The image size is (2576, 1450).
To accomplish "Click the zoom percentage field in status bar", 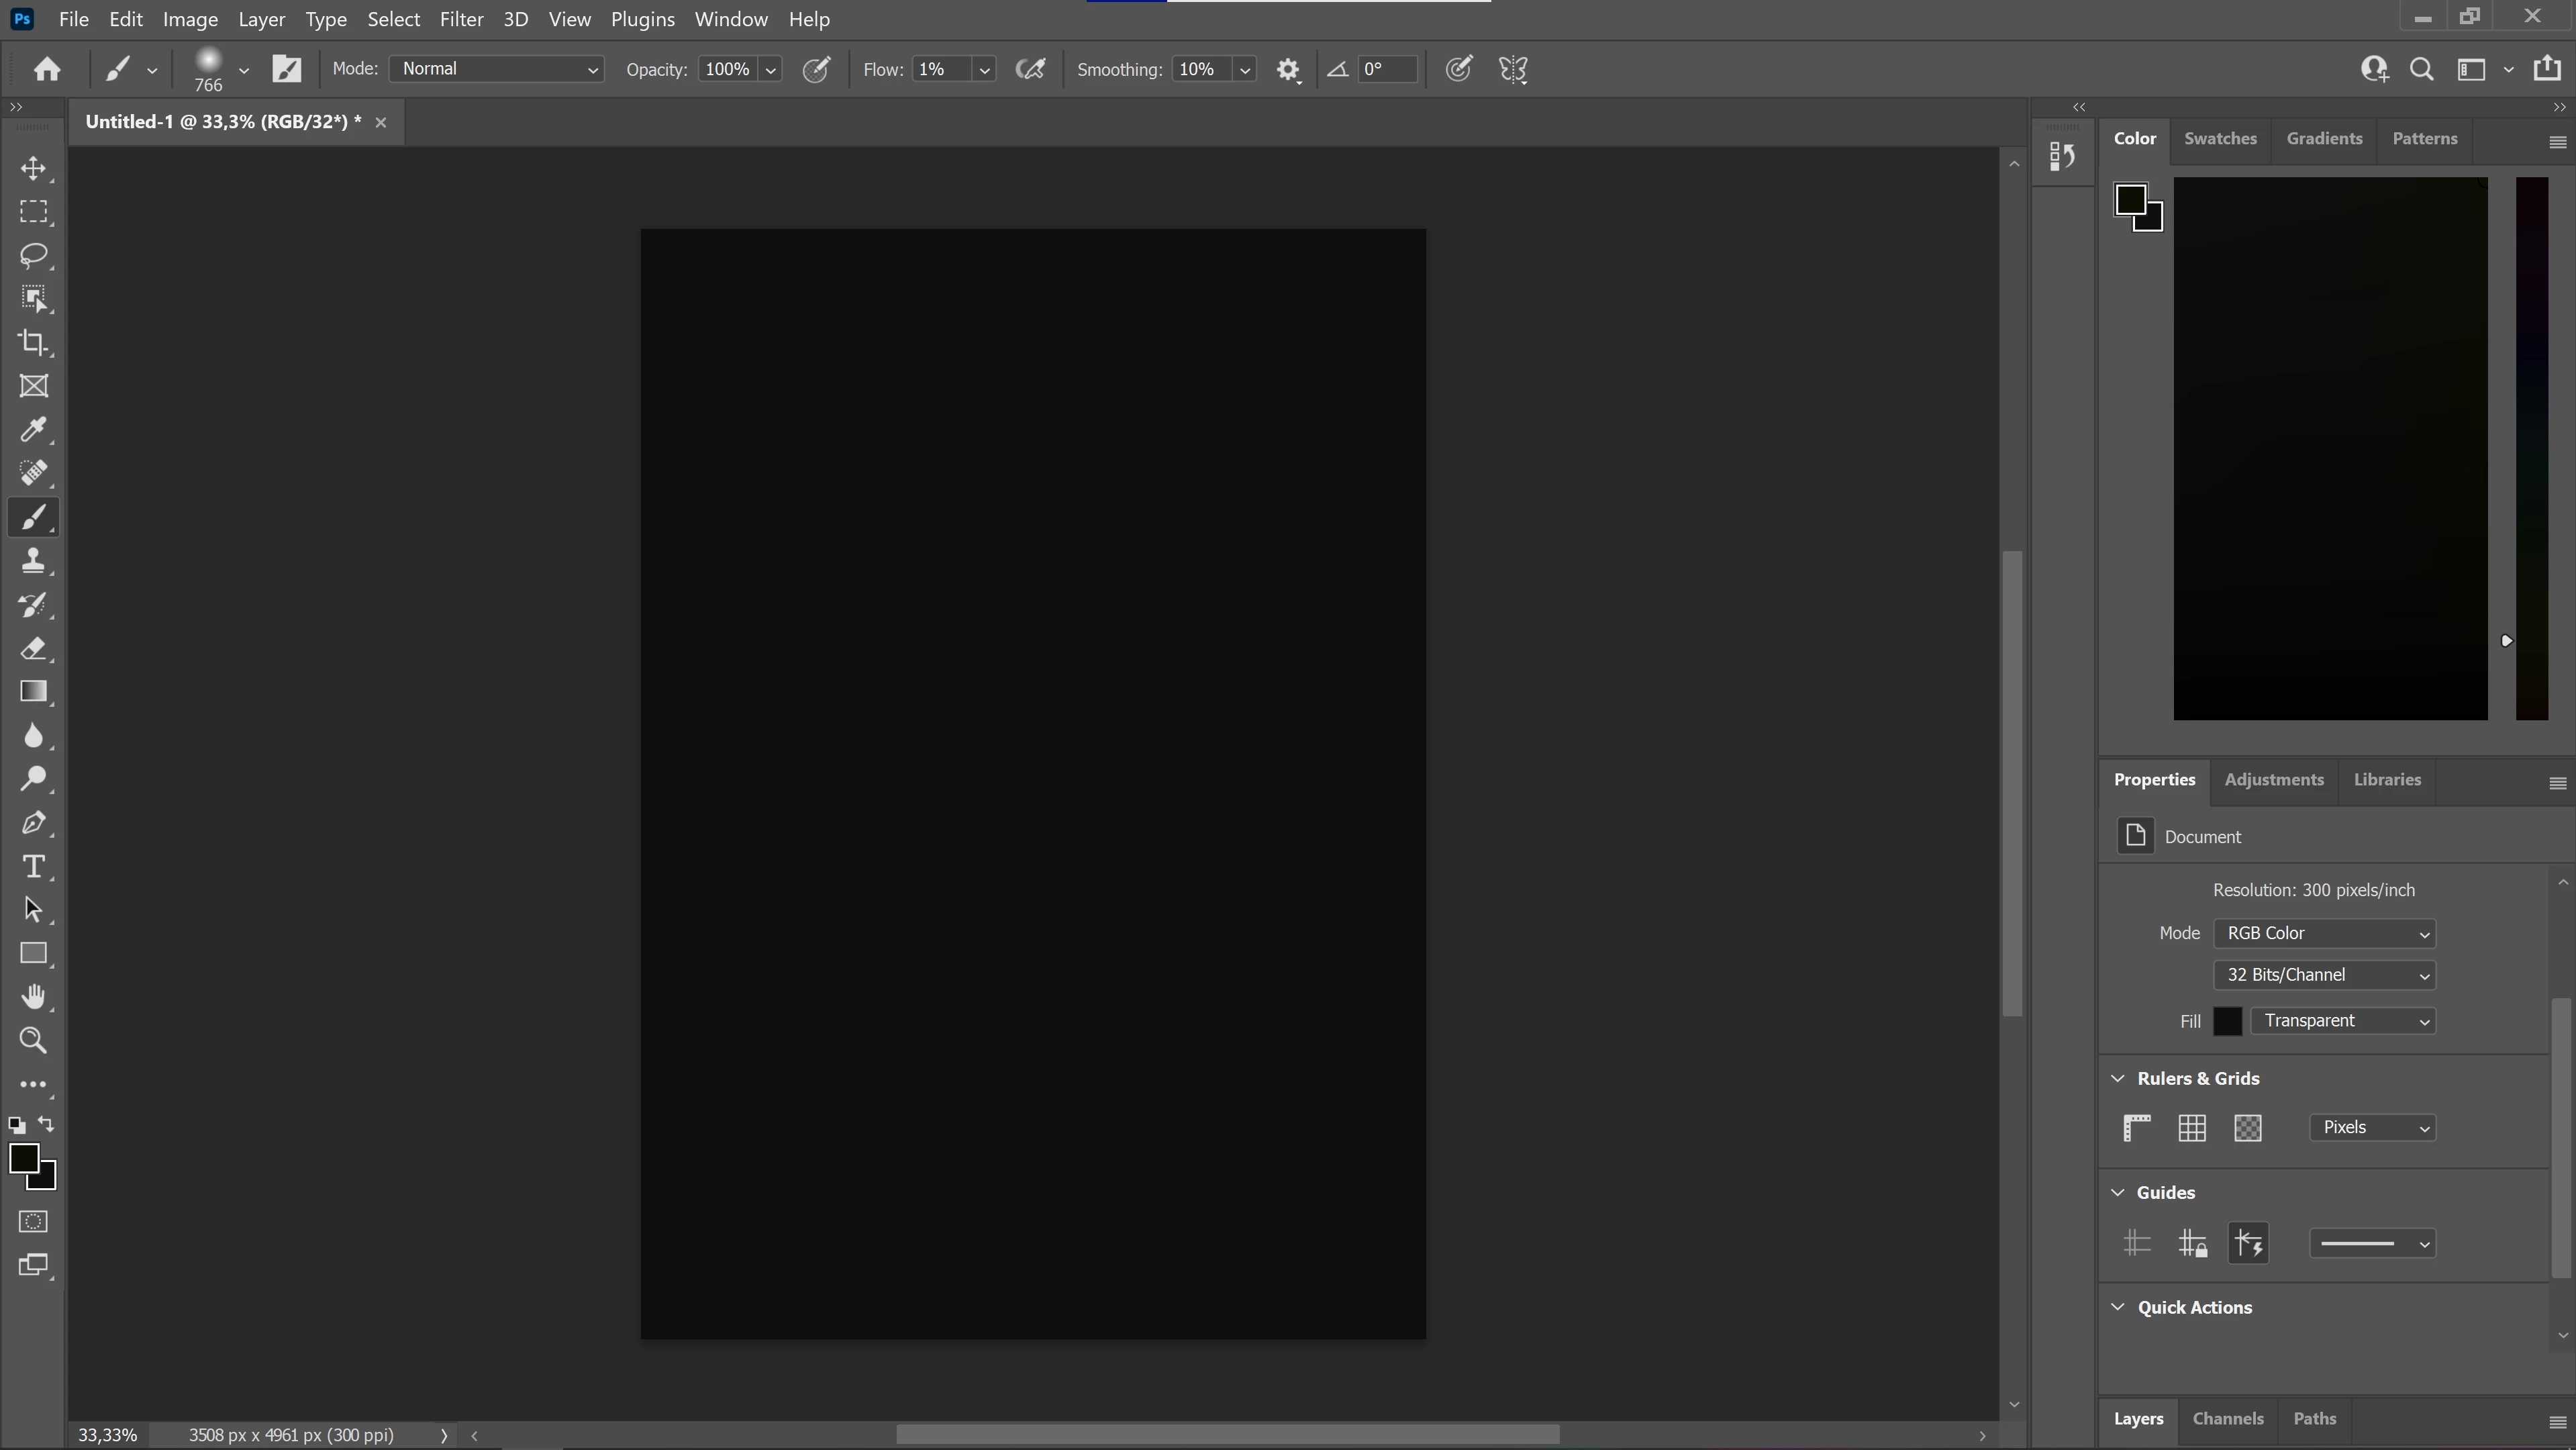I will (107, 1435).
